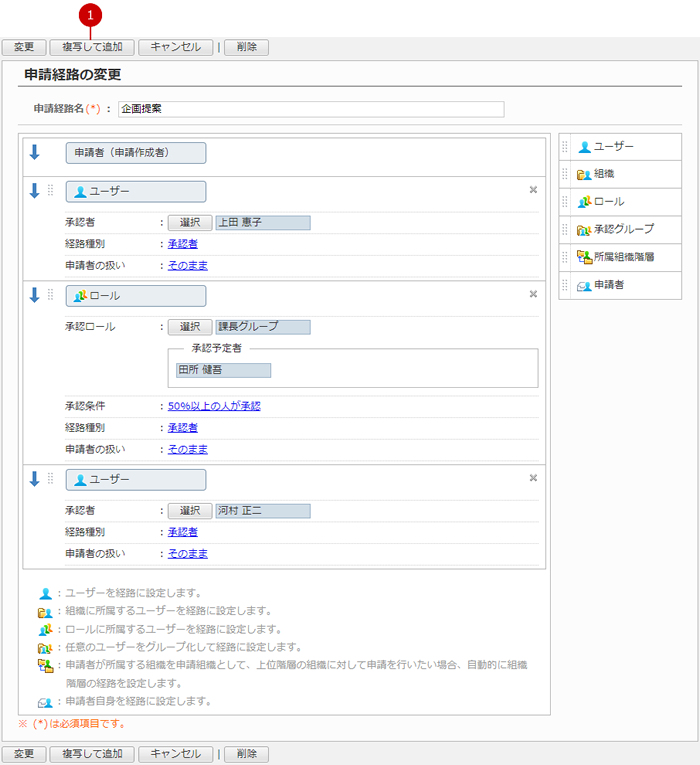Select the 申請者（申請作成者）step box
The width and height of the screenshot is (700, 765).
[136, 153]
